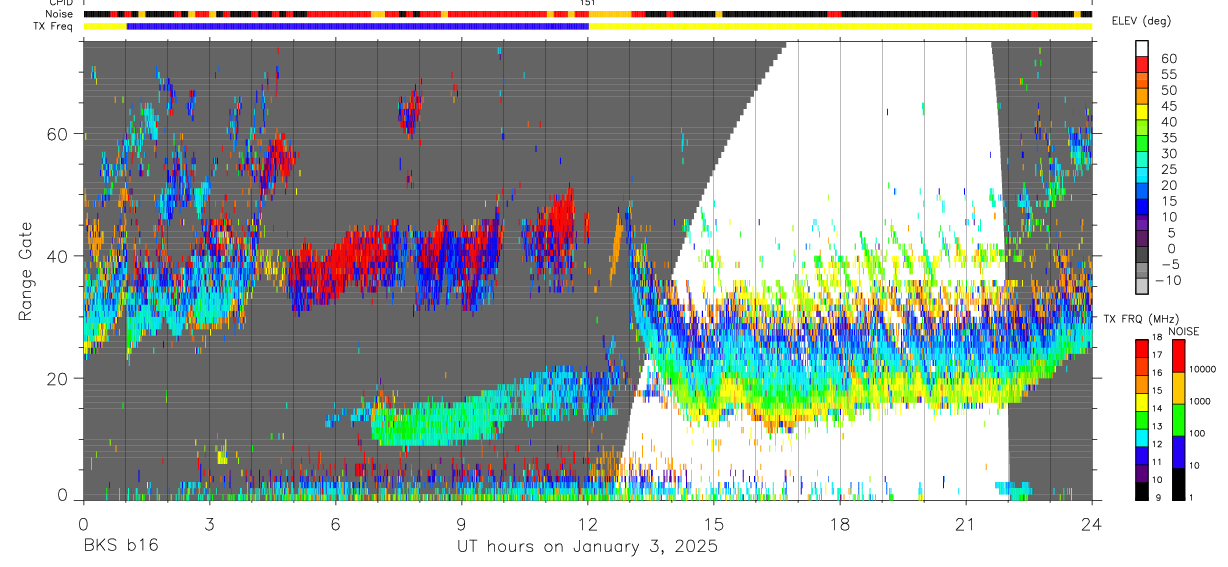Click the blue segment of the top TX Freq bar

[357, 26]
